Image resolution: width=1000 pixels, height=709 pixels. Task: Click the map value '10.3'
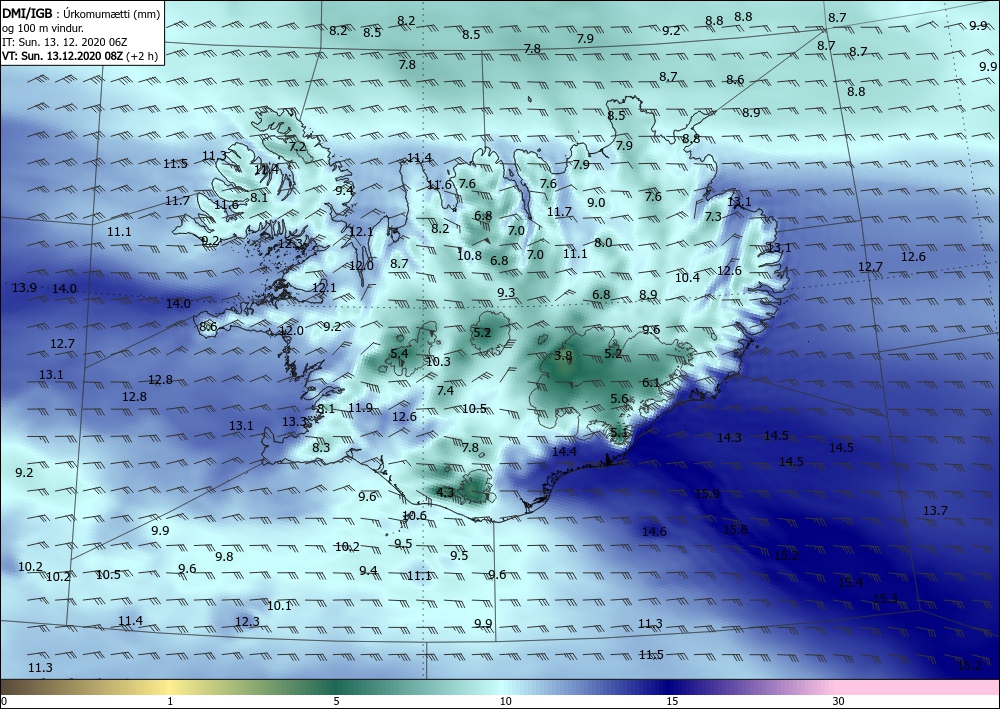click(438, 362)
